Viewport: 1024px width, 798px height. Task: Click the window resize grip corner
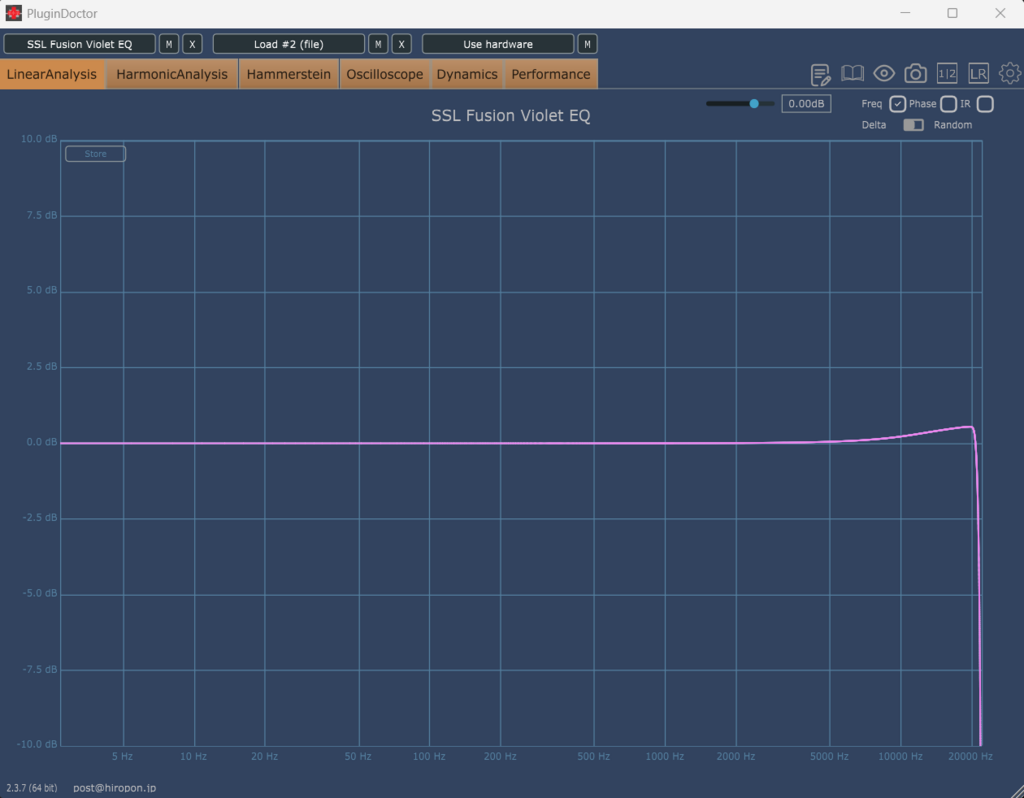coord(1016,790)
